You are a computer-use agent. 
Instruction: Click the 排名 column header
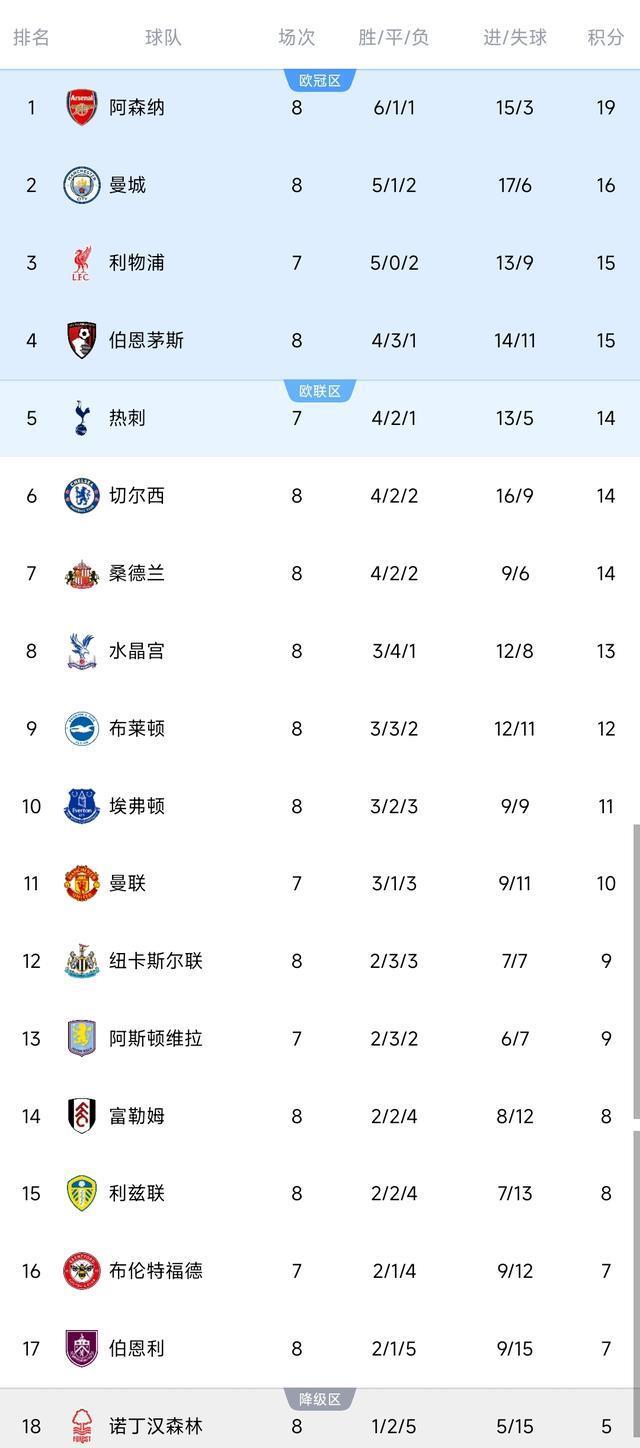[30, 37]
